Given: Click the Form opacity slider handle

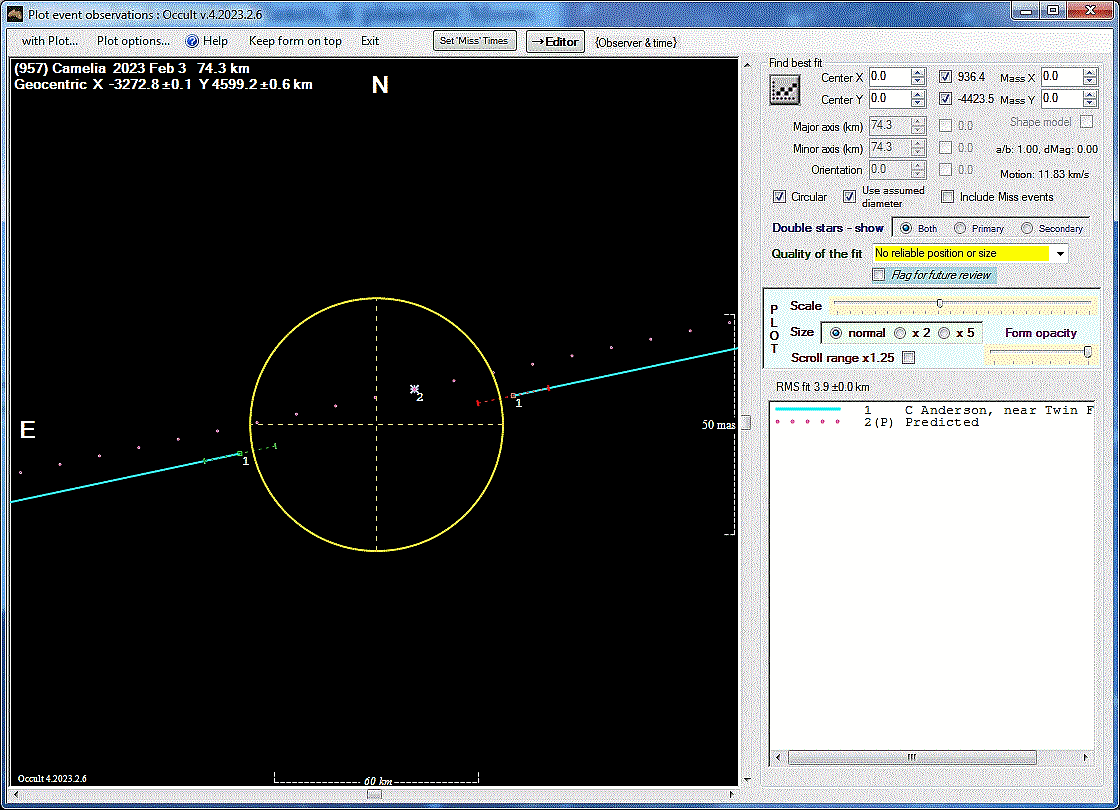Looking at the screenshot, I should point(1088,351).
